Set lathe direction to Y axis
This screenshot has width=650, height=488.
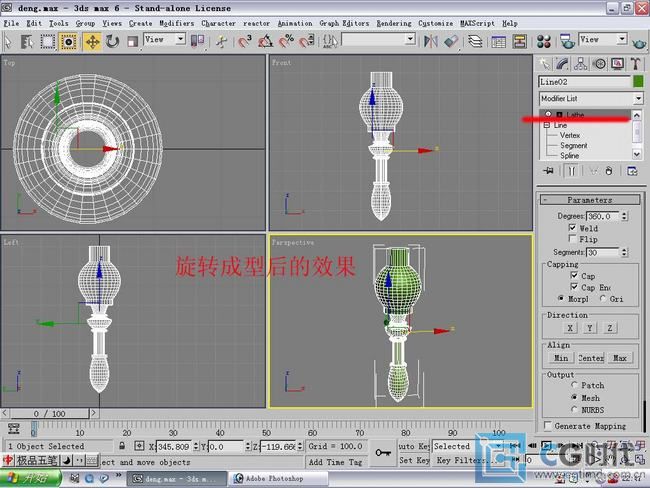(x=589, y=328)
